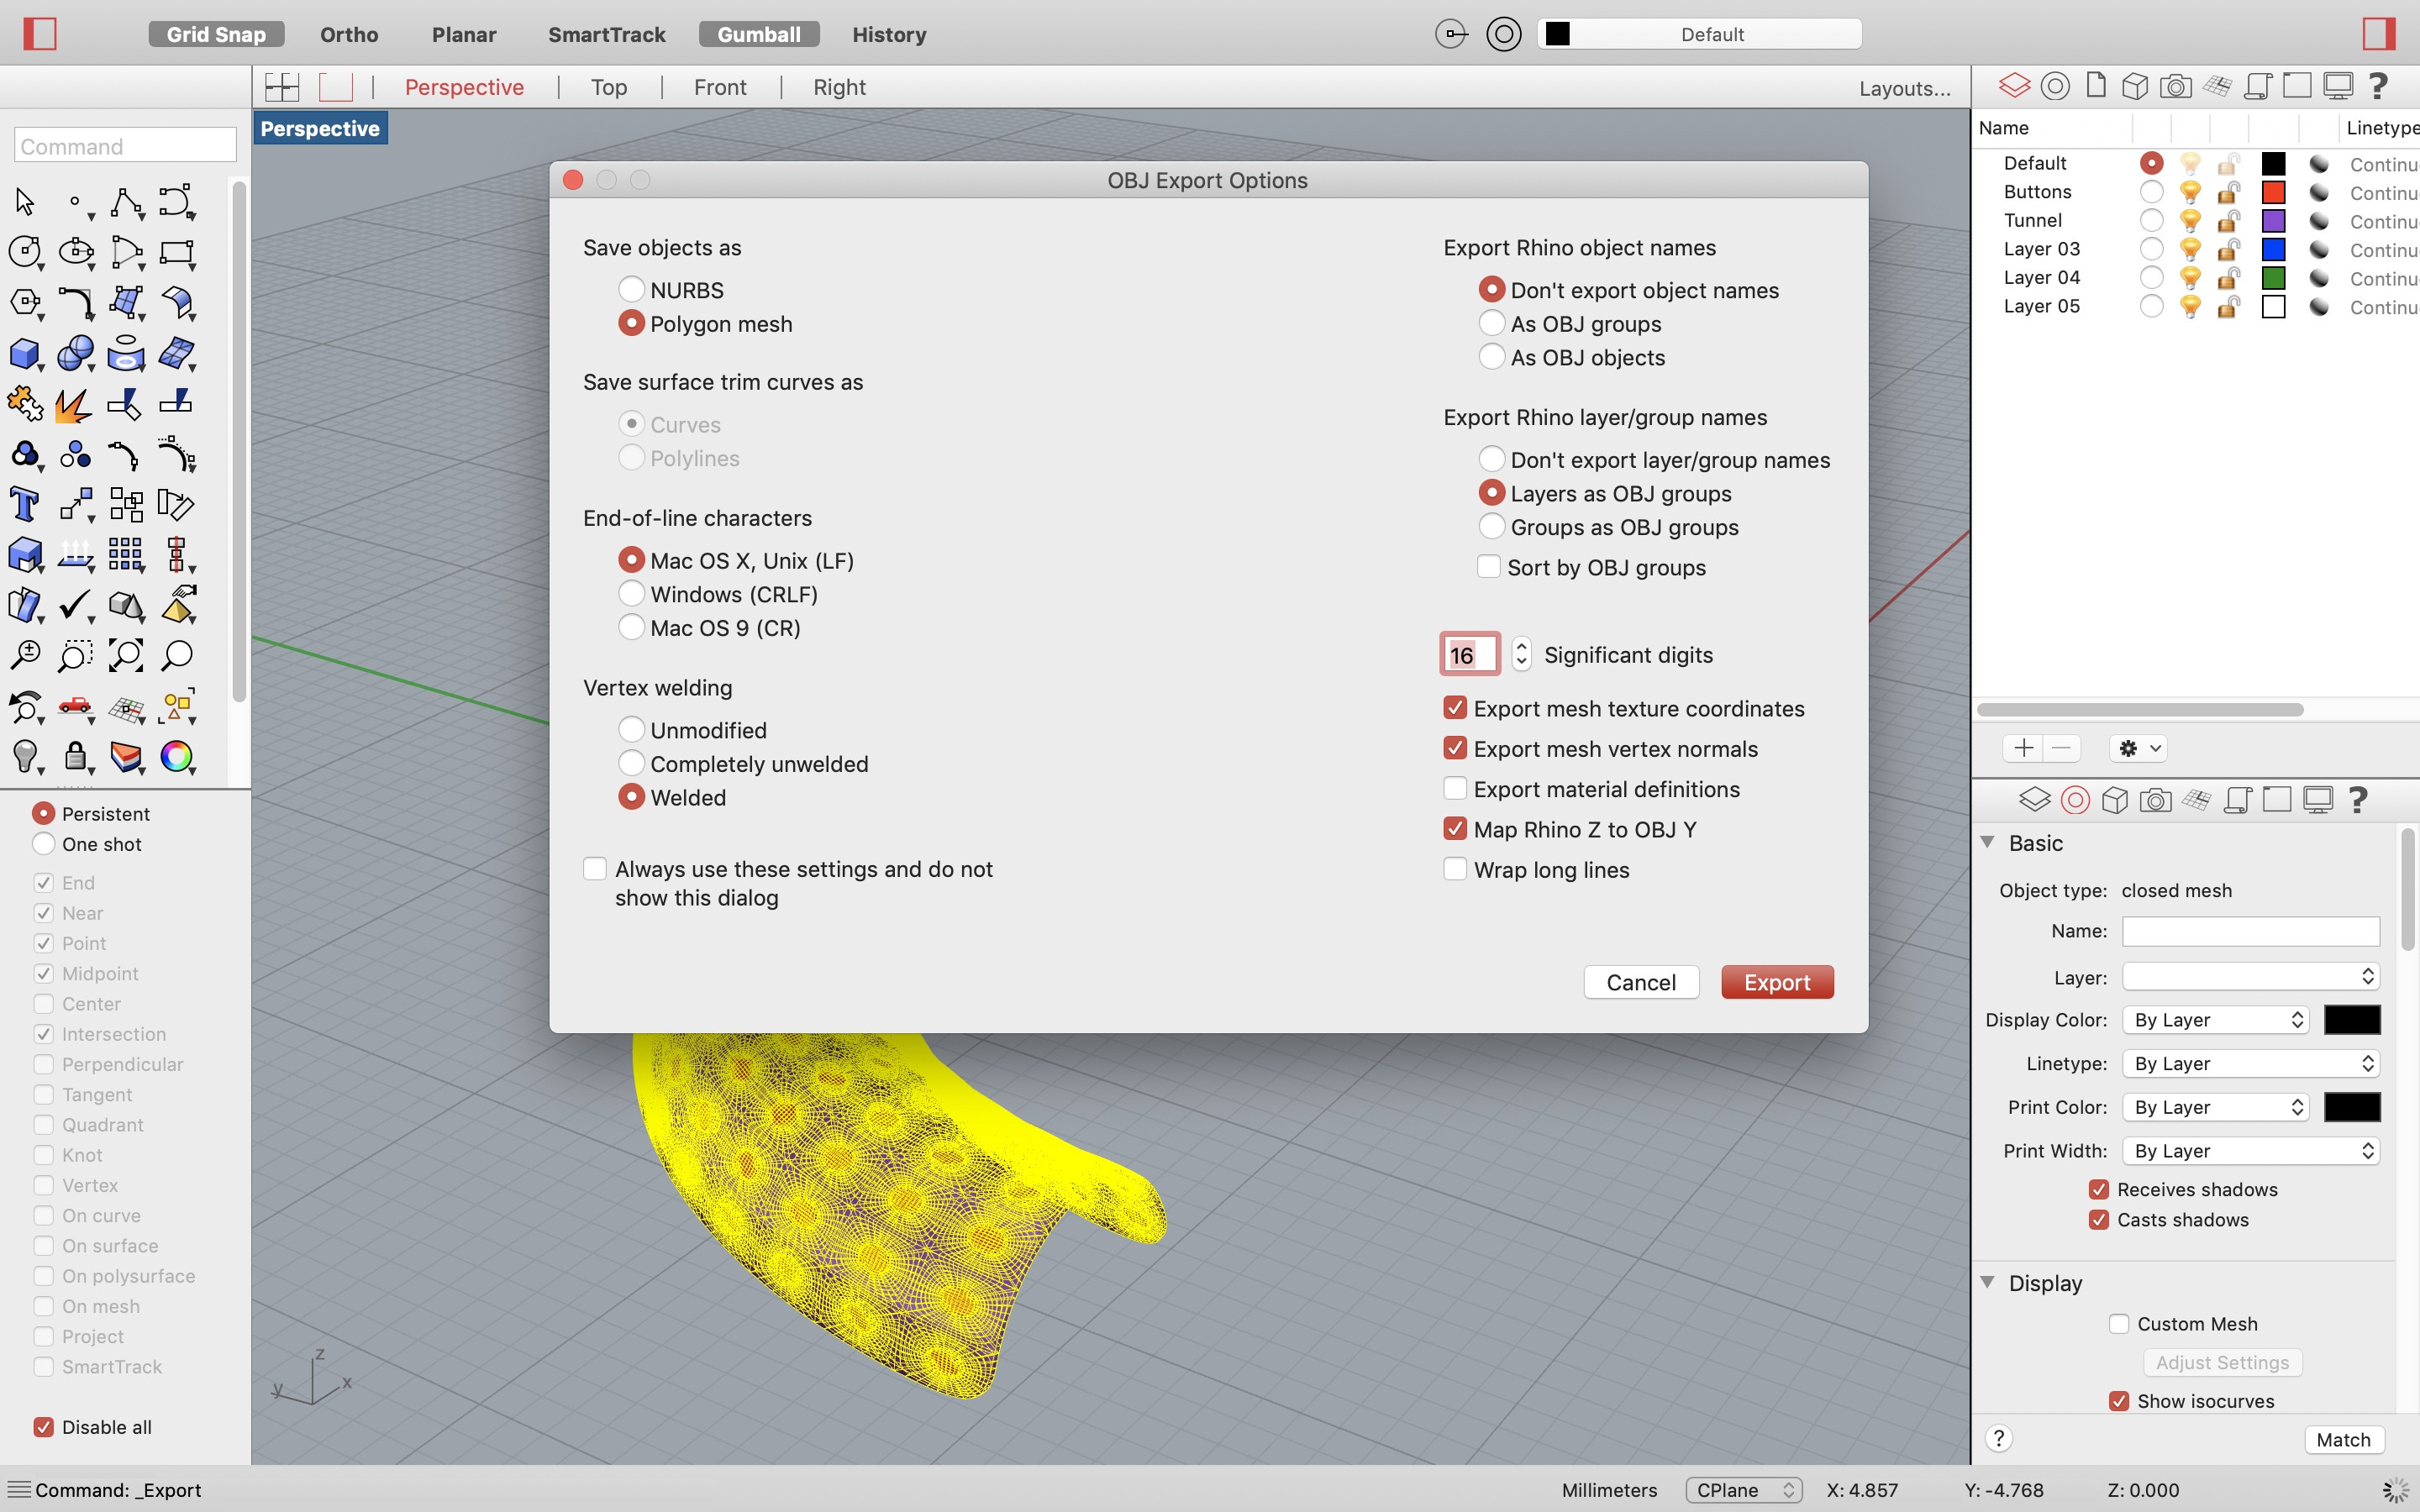This screenshot has height=1512, width=2420.
Task: Select the Text tool icon
Action: coord(25,505)
